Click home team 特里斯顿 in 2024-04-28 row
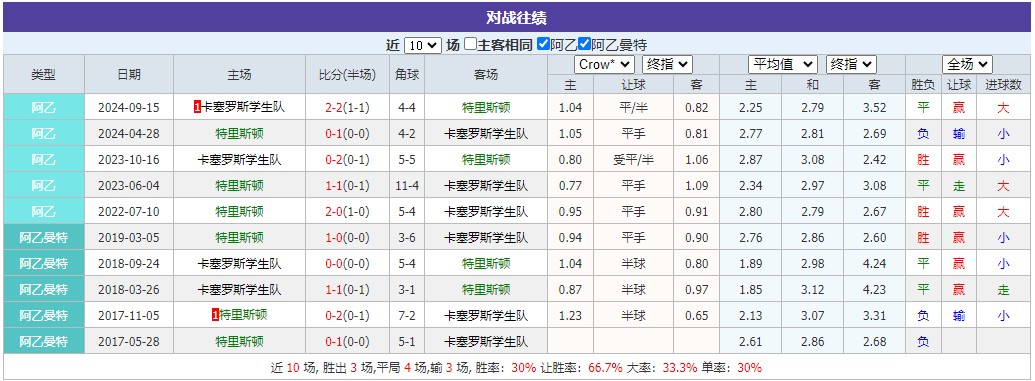This screenshot has width=1035, height=381. tap(239, 133)
